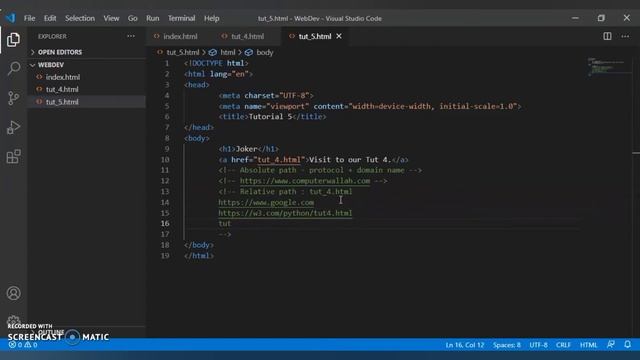Screen dimensions: 640x360
Task: Click the body breadcrumb item
Action: 264,52
